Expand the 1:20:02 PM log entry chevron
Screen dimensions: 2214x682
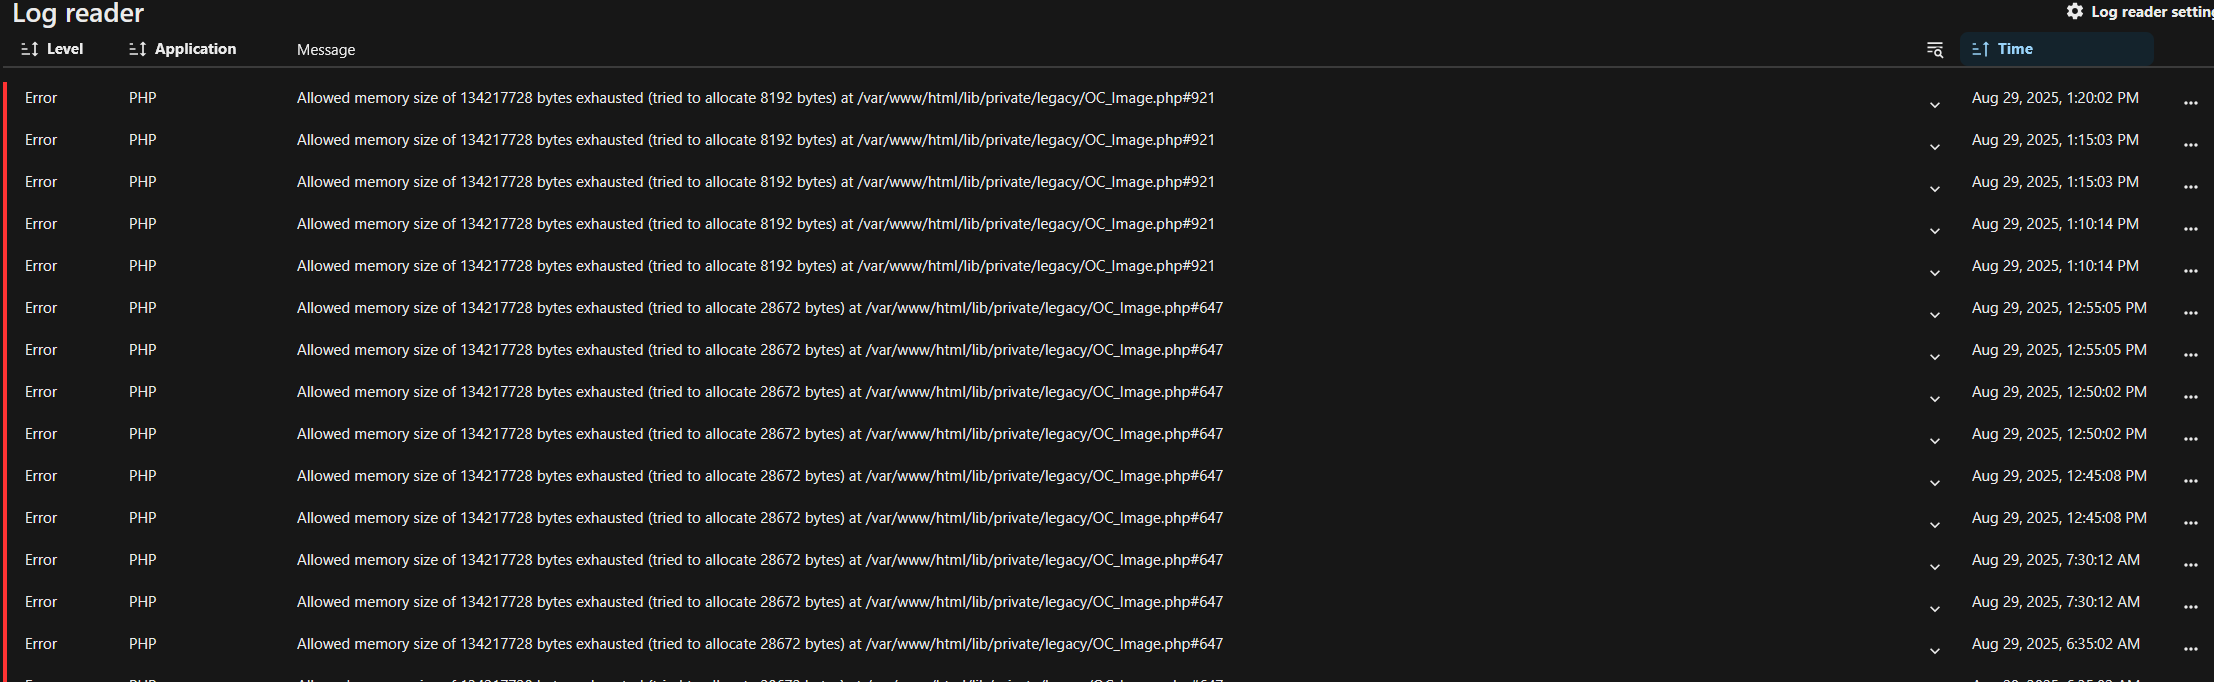click(1935, 104)
